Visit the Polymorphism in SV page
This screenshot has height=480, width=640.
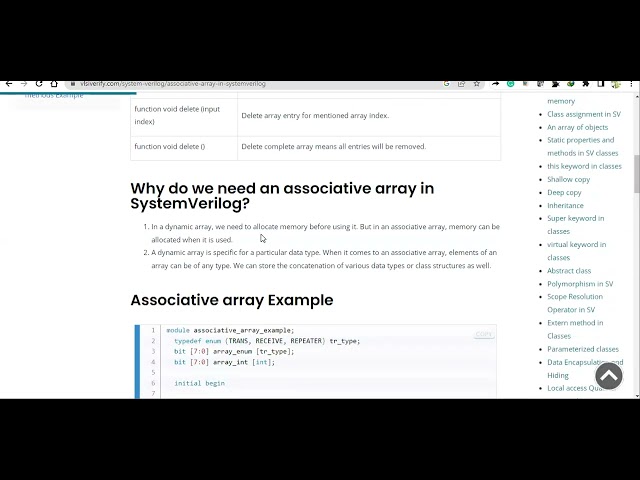click(580, 284)
